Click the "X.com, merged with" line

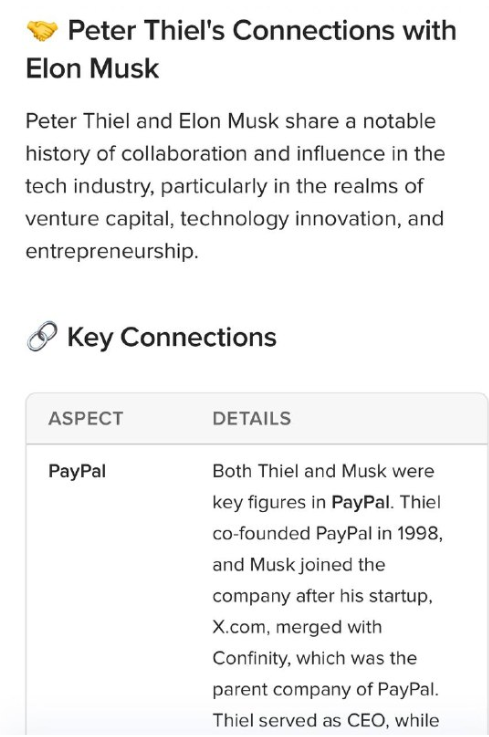coord(297,627)
